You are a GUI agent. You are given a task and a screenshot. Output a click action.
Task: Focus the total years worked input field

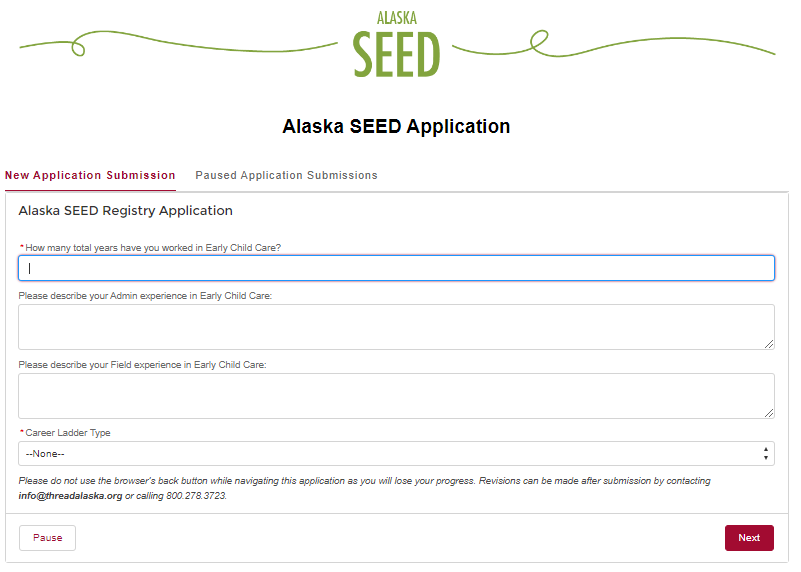(396, 268)
